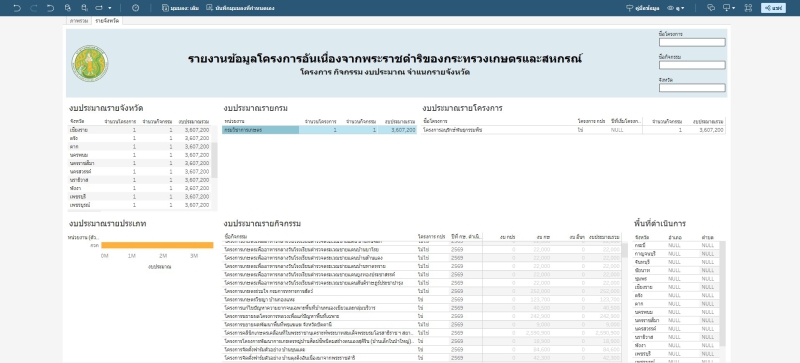The height and width of the screenshot is (363, 800).
Task: Click the scrollbar of the activities table
Action: pos(624,250)
